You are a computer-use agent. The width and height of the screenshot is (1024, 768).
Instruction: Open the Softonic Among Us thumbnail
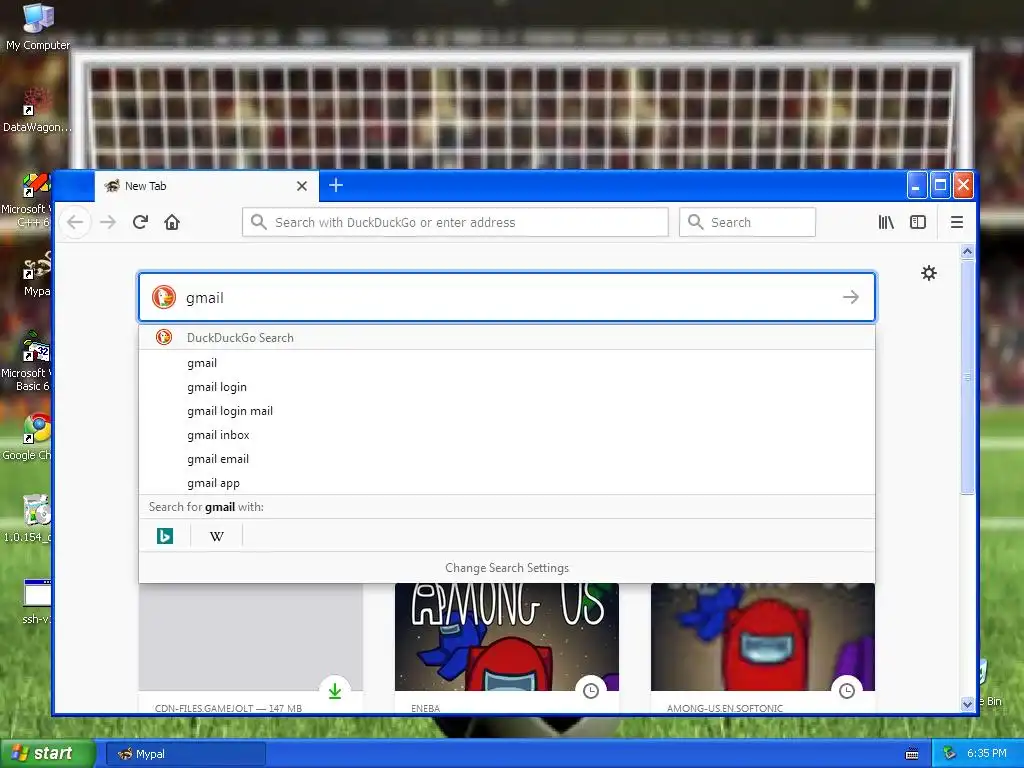pyautogui.click(x=763, y=637)
